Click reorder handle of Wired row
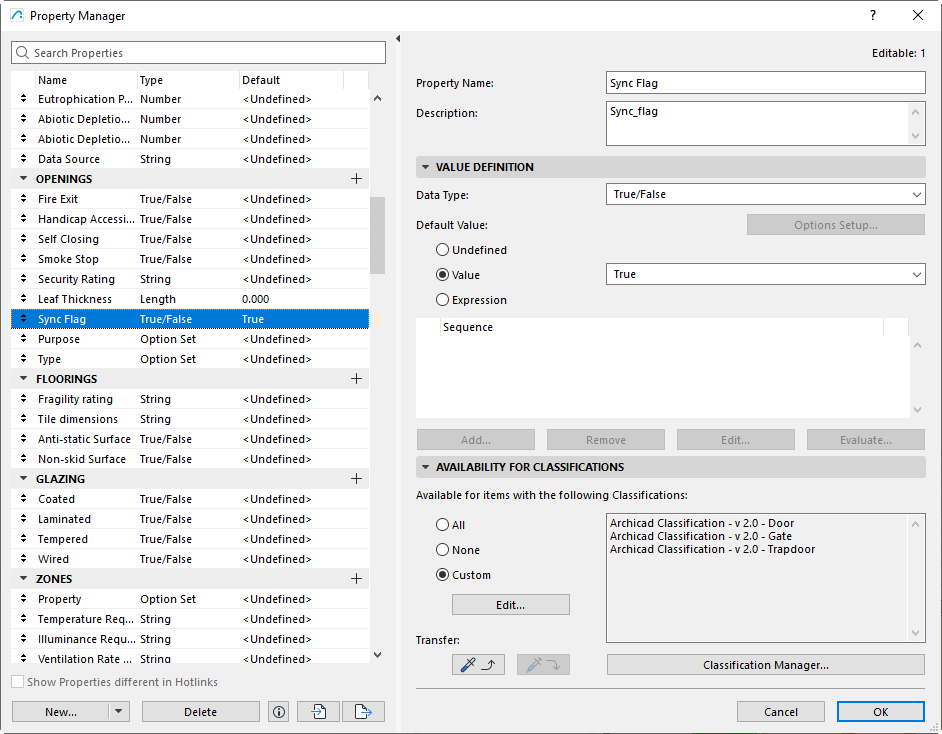Image resolution: width=942 pixels, height=734 pixels. pyautogui.click(x=23, y=559)
